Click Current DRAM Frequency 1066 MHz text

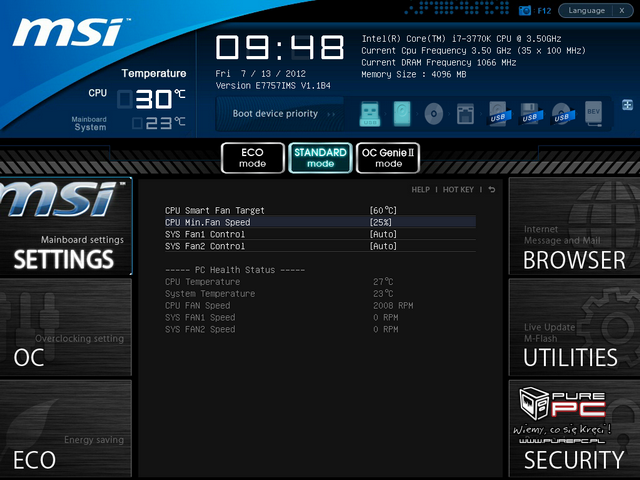(x=439, y=63)
